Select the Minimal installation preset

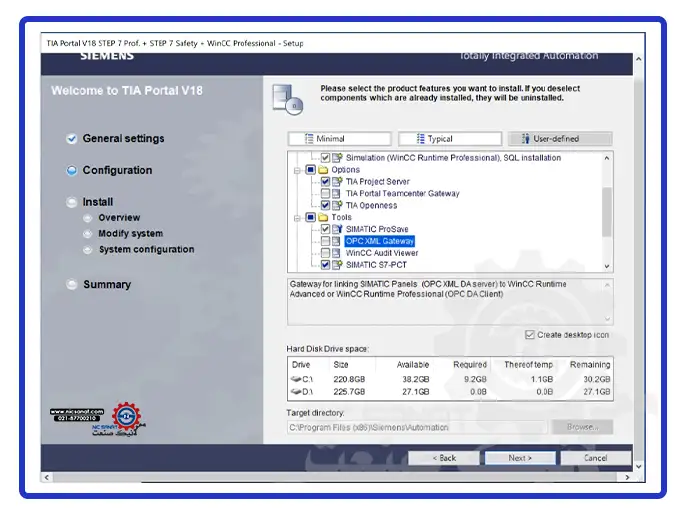click(340, 139)
